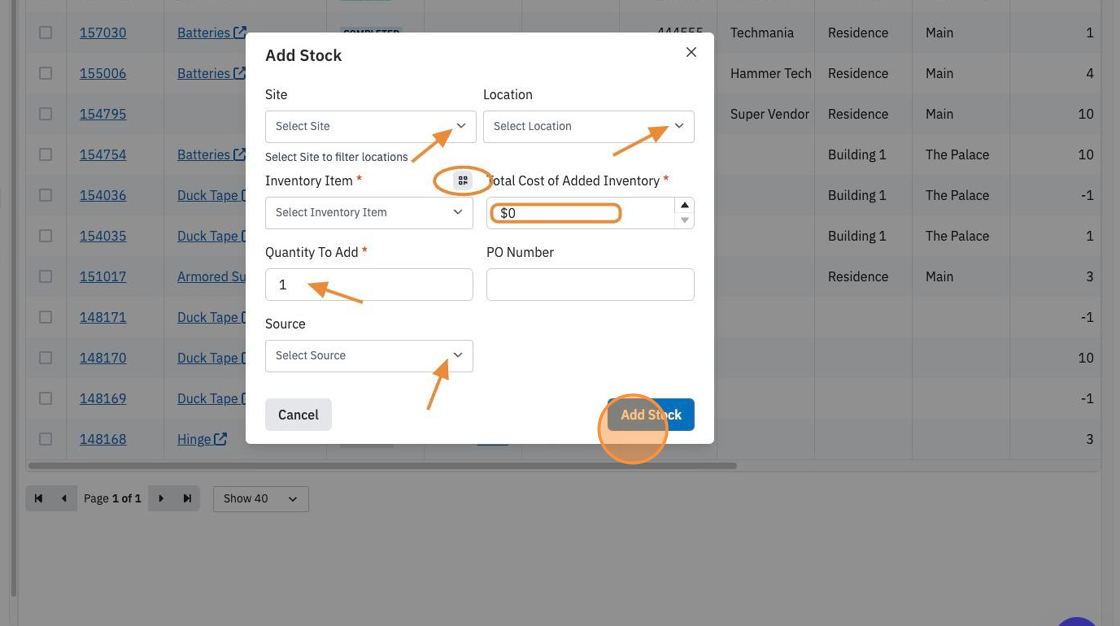Viewport: 1120px width, 626px height.
Task: Select checkbox for row 154036
Action: [x=46, y=195]
